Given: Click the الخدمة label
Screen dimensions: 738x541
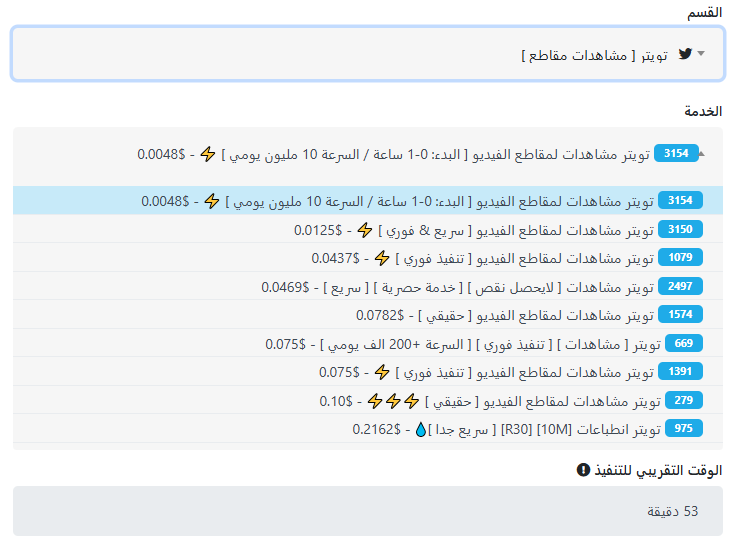Looking at the screenshot, I should tap(703, 111).
